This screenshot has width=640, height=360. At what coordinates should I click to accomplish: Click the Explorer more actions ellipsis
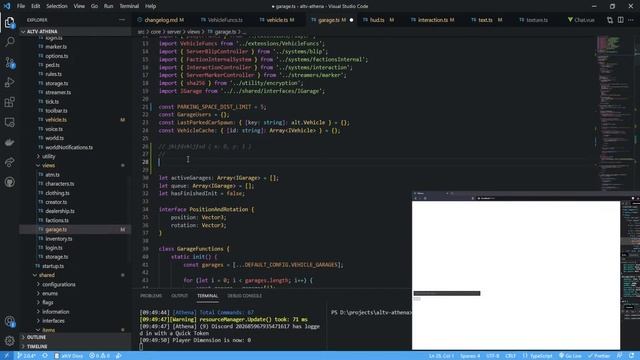point(122,20)
